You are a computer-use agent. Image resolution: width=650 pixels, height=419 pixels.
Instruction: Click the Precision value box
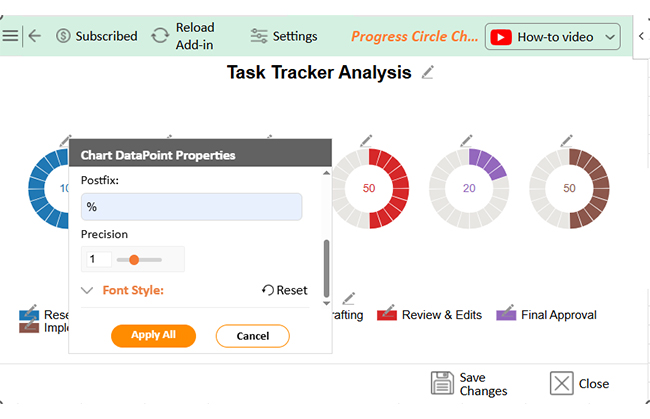[x=99, y=259]
